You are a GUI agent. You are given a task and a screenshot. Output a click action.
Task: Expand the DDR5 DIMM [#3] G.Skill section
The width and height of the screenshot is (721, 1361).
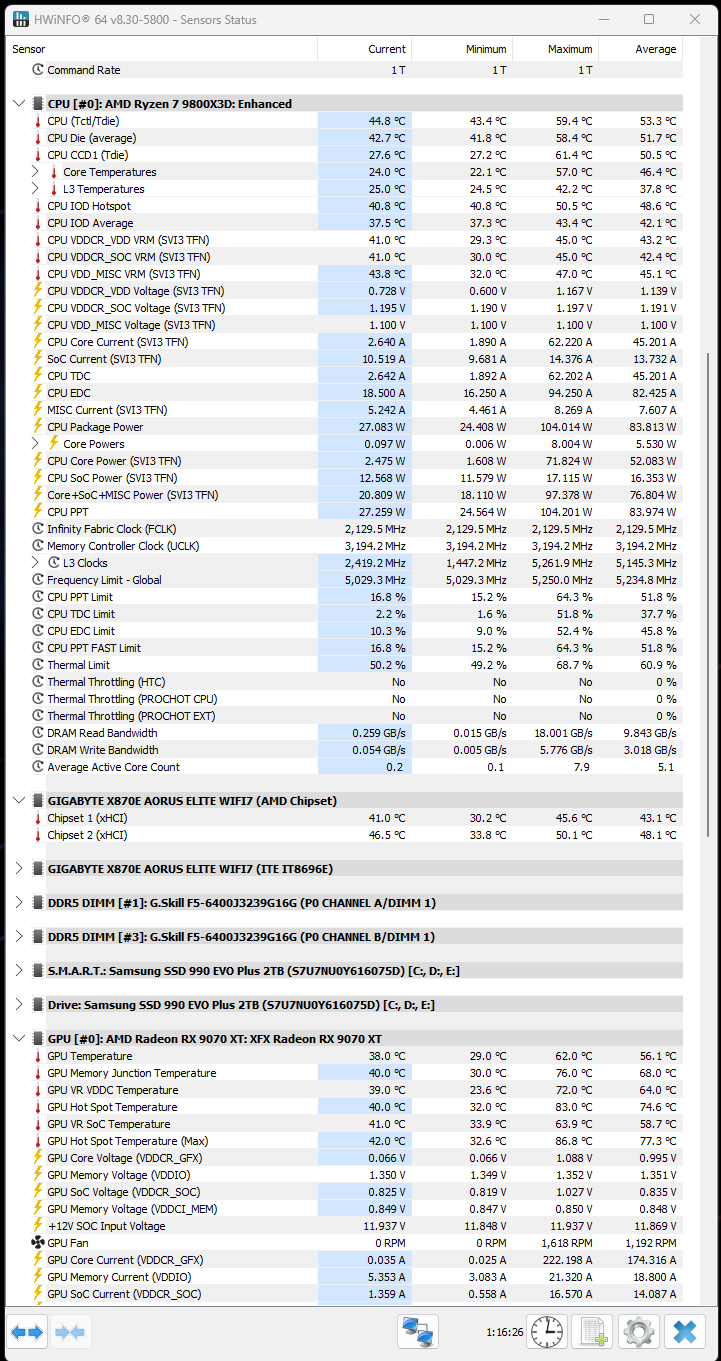19,937
